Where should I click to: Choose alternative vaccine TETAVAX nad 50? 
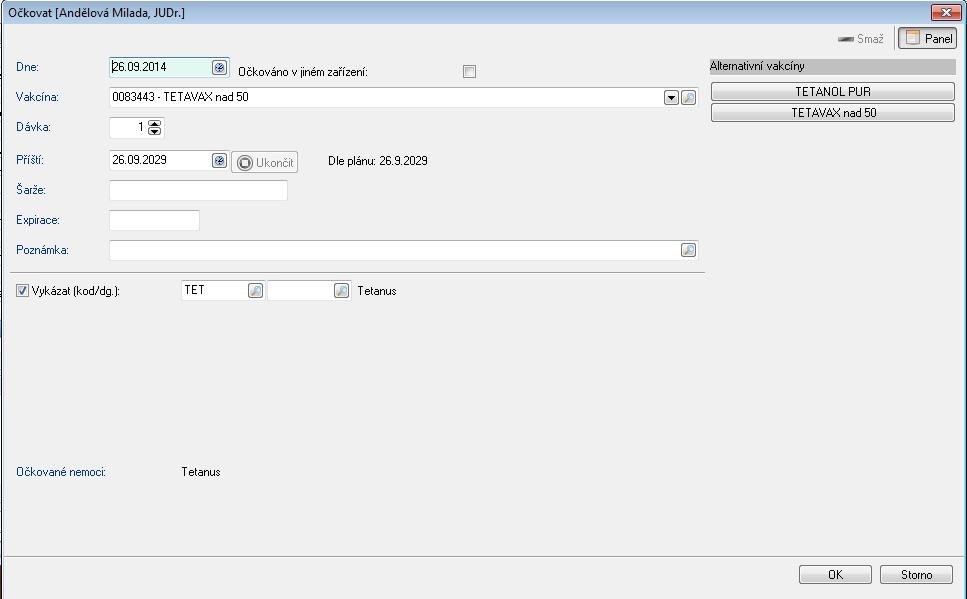tap(833, 112)
